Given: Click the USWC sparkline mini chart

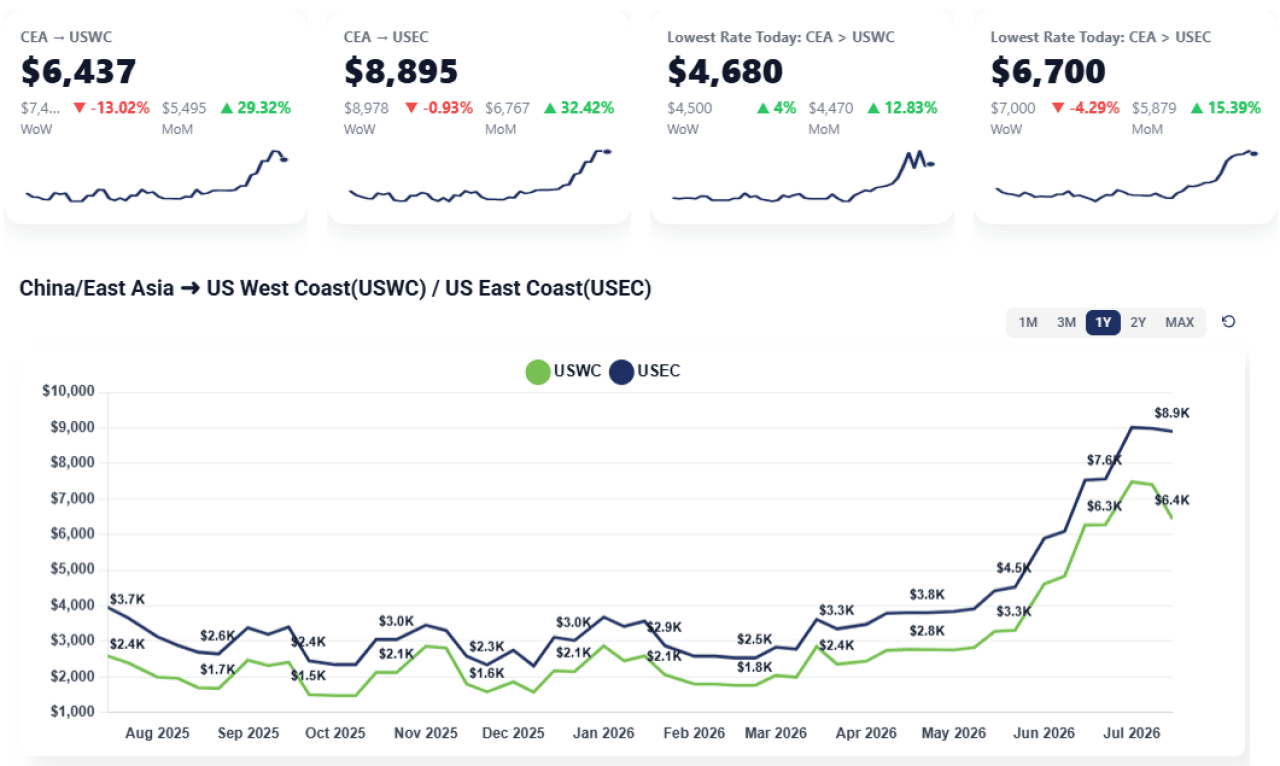Looking at the screenshot, I should click(157, 178).
